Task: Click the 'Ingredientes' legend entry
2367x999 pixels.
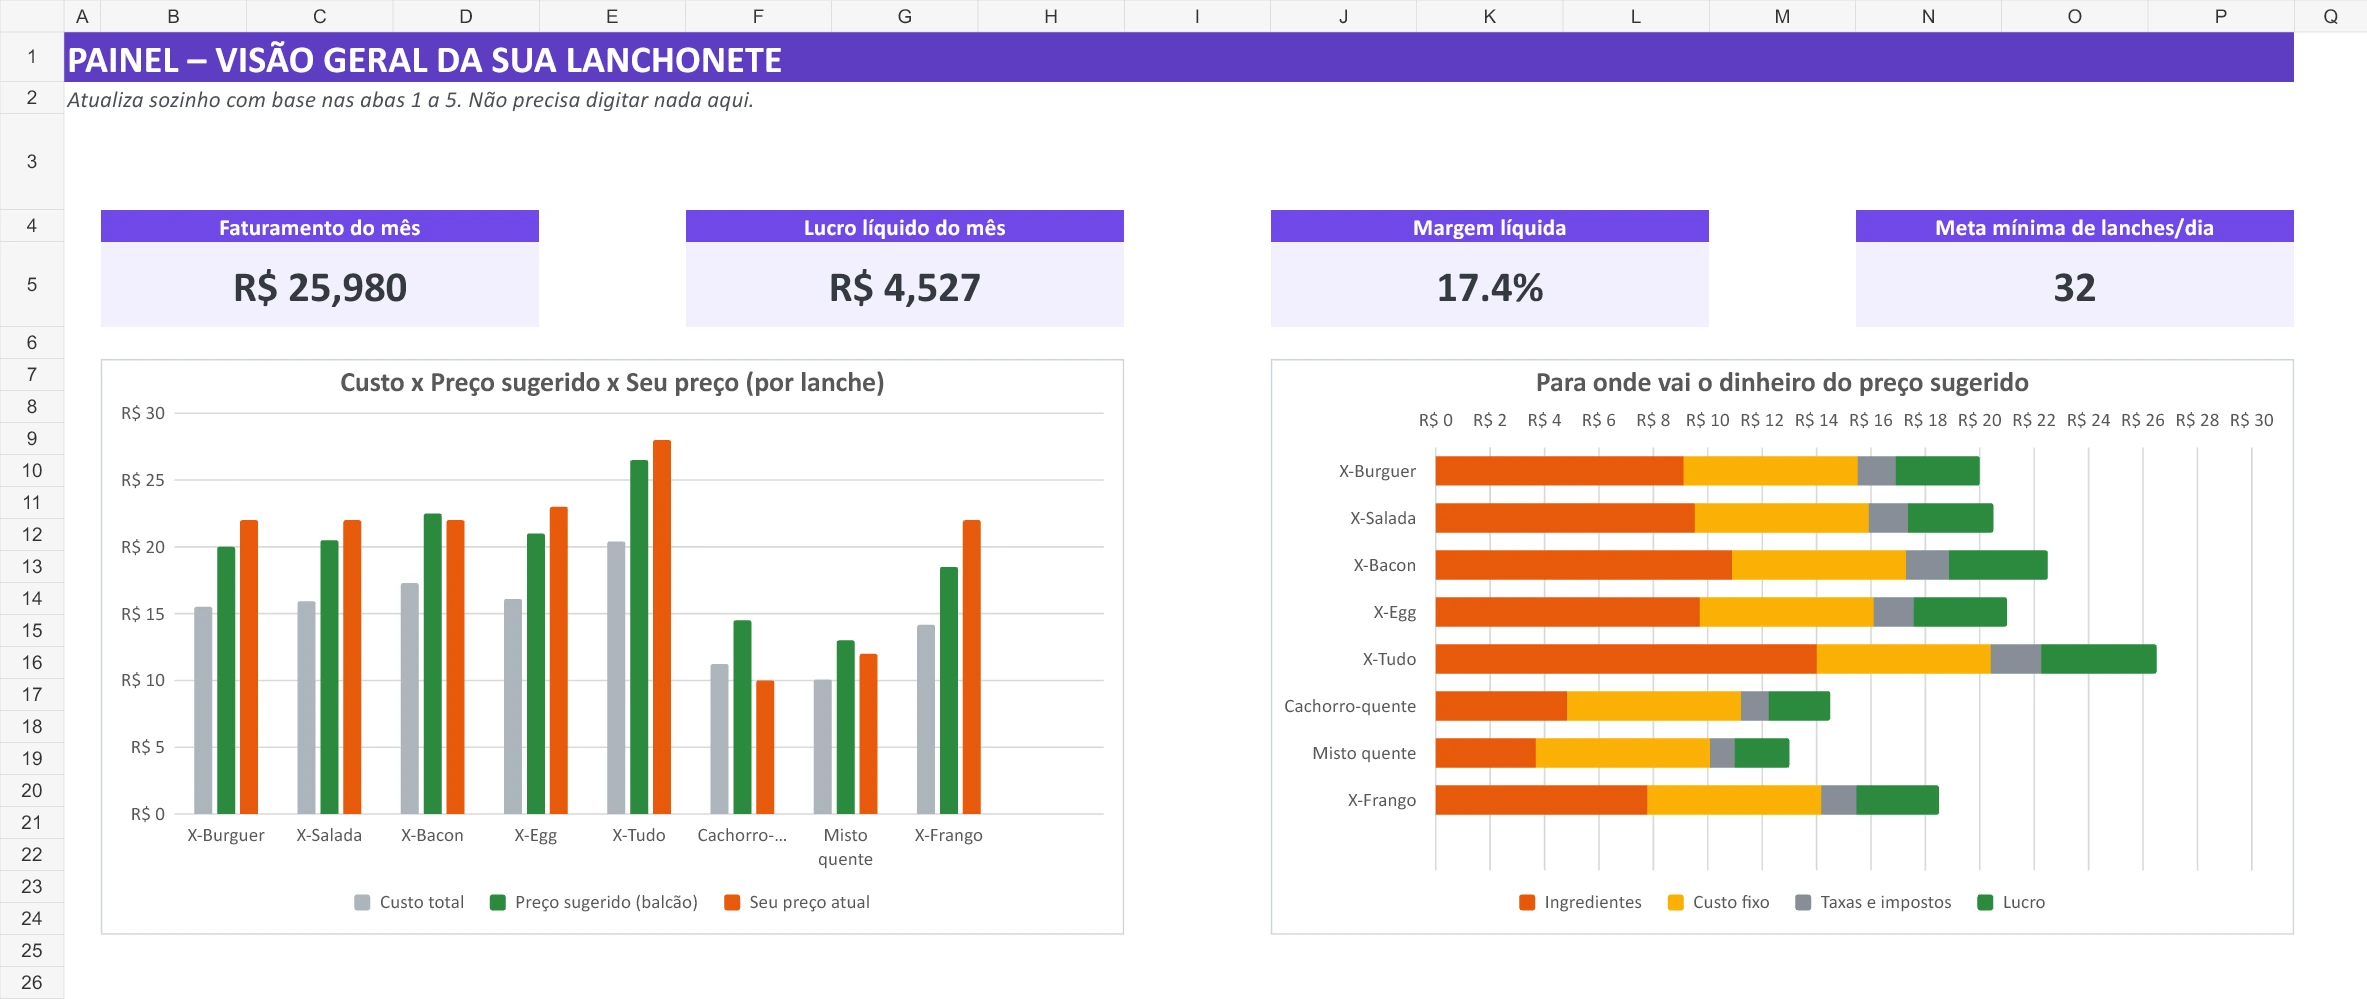Action: coord(1580,902)
